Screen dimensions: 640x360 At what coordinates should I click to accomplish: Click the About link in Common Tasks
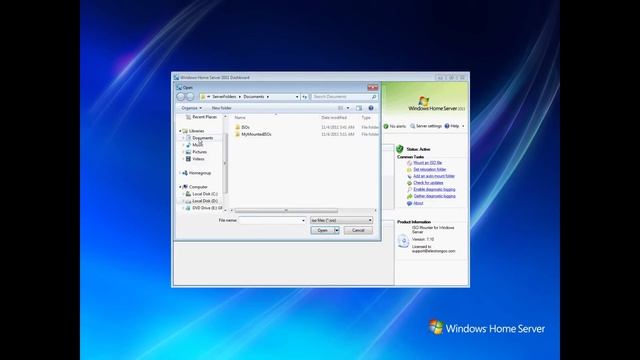point(418,203)
